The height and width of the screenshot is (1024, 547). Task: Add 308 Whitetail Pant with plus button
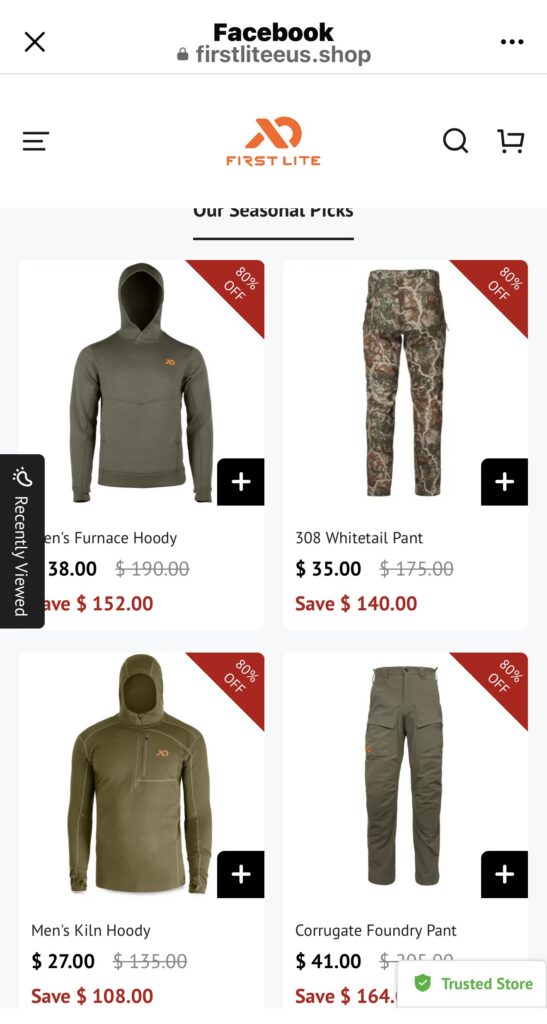pos(505,482)
